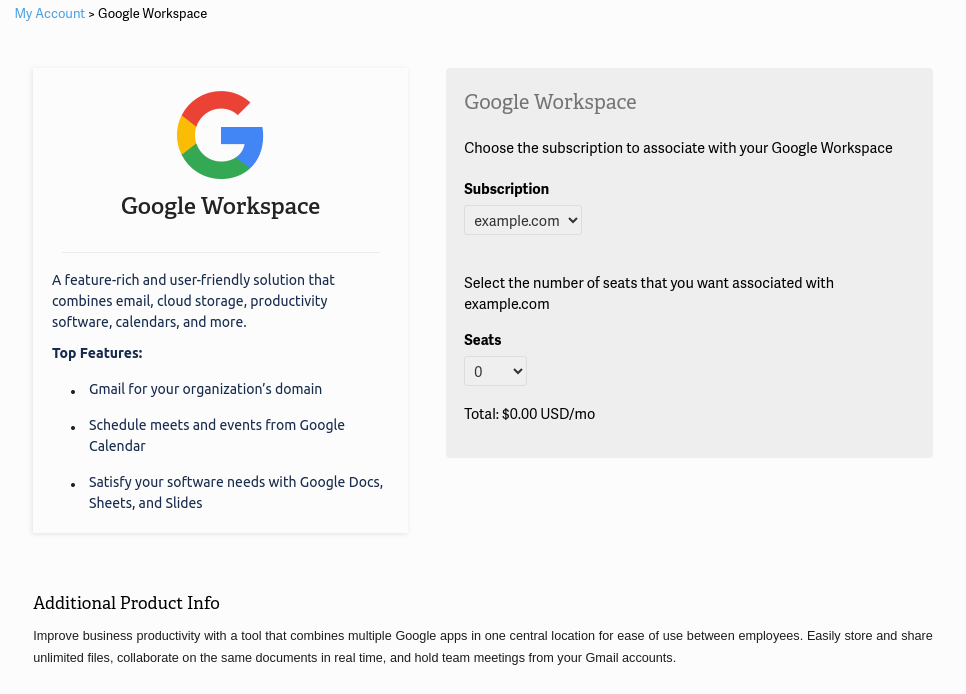Viewport: 966px width, 694px height.
Task: Click the bullet beside the Gmail feature
Action: [73, 391]
